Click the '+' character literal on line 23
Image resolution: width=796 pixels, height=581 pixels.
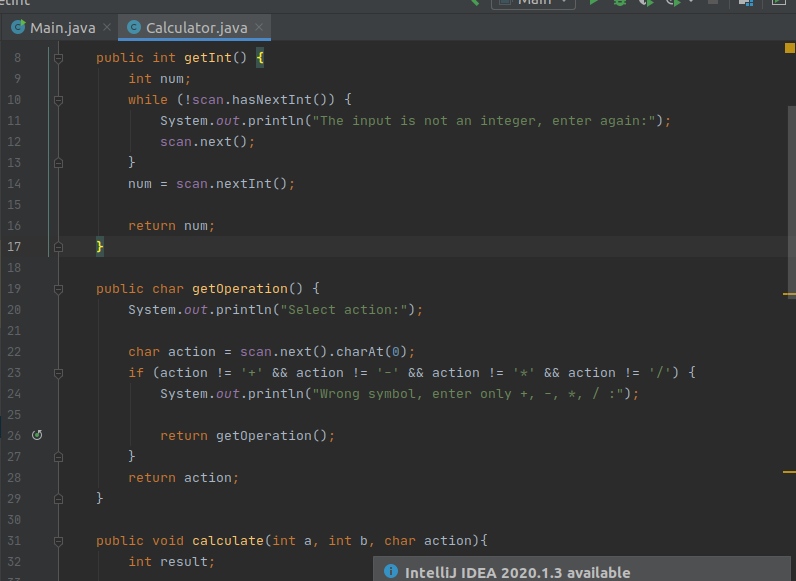click(x=252, y=373)
